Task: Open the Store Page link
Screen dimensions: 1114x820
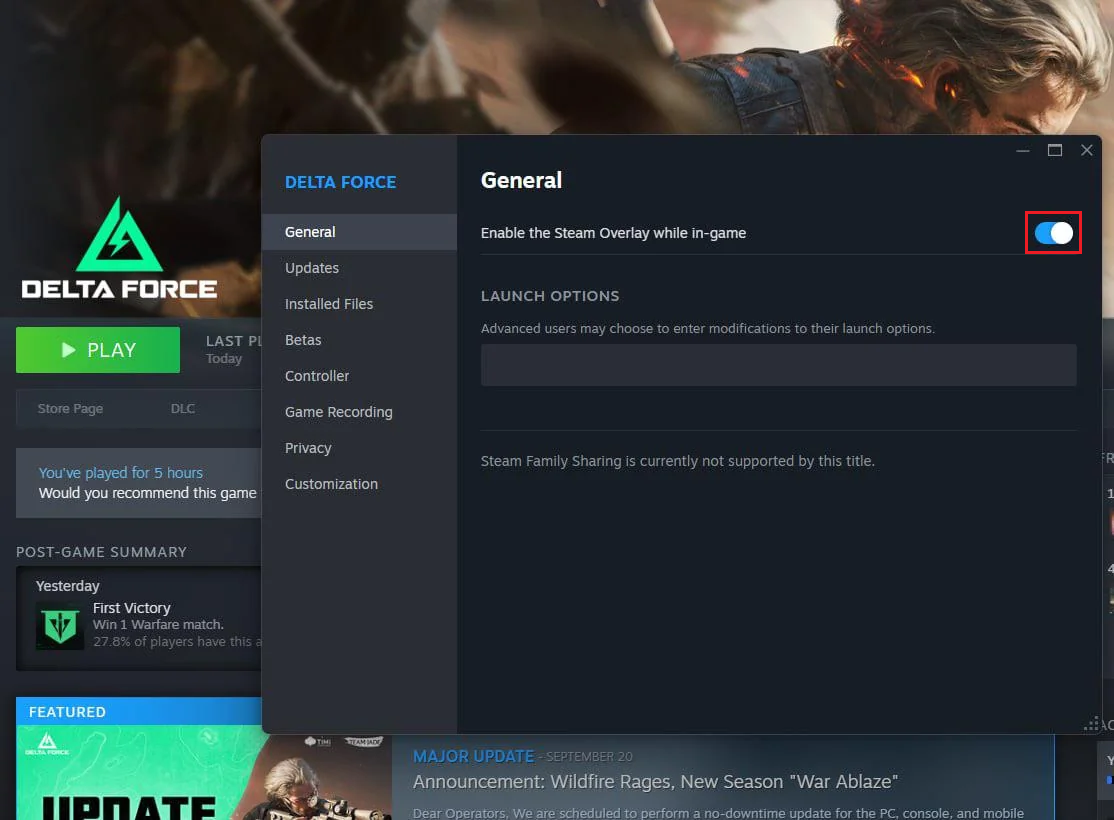Action: 70,409
